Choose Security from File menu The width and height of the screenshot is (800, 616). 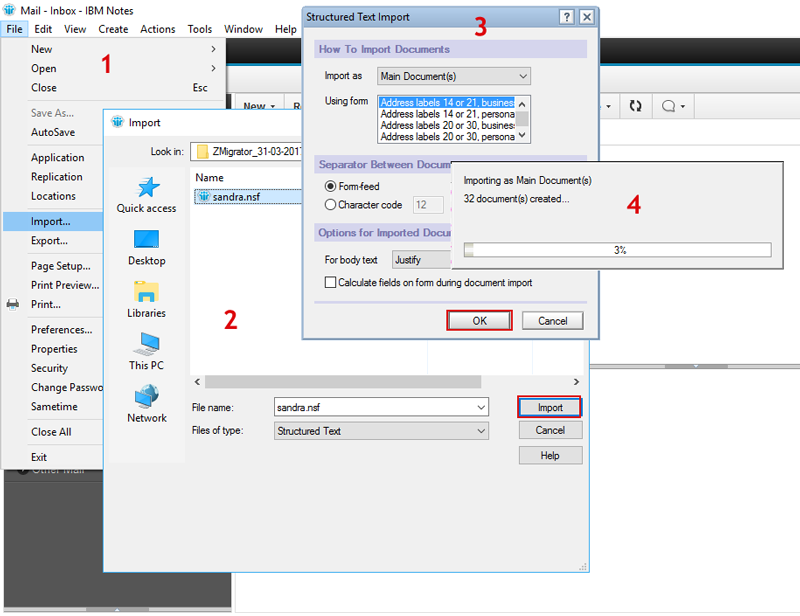pyautogui.click(x=53, y=368)
